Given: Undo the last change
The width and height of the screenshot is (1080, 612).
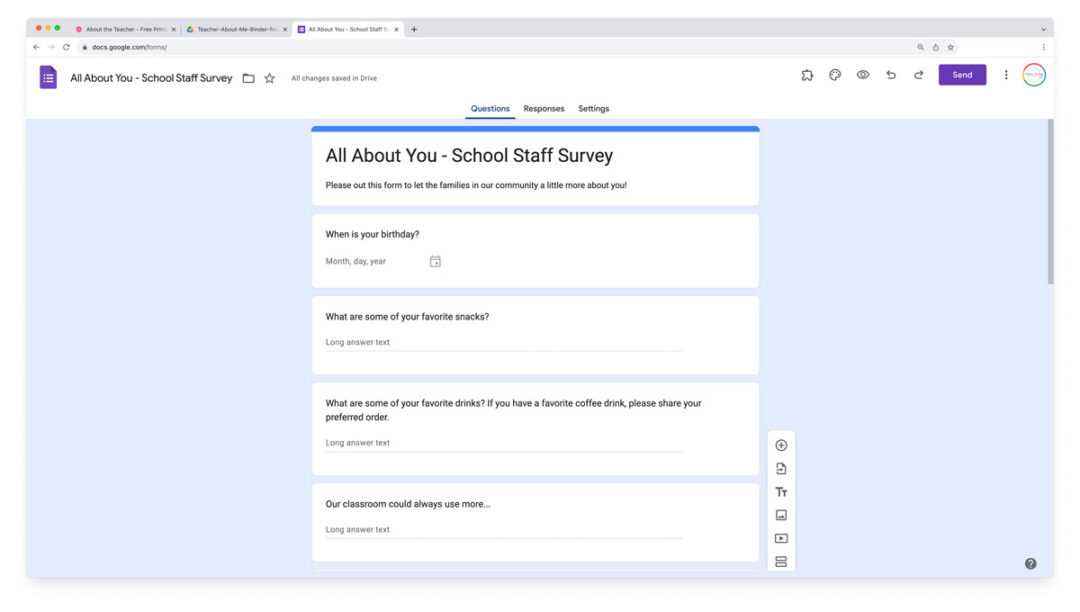Looking at the screenshot, I should click(891, 75).
